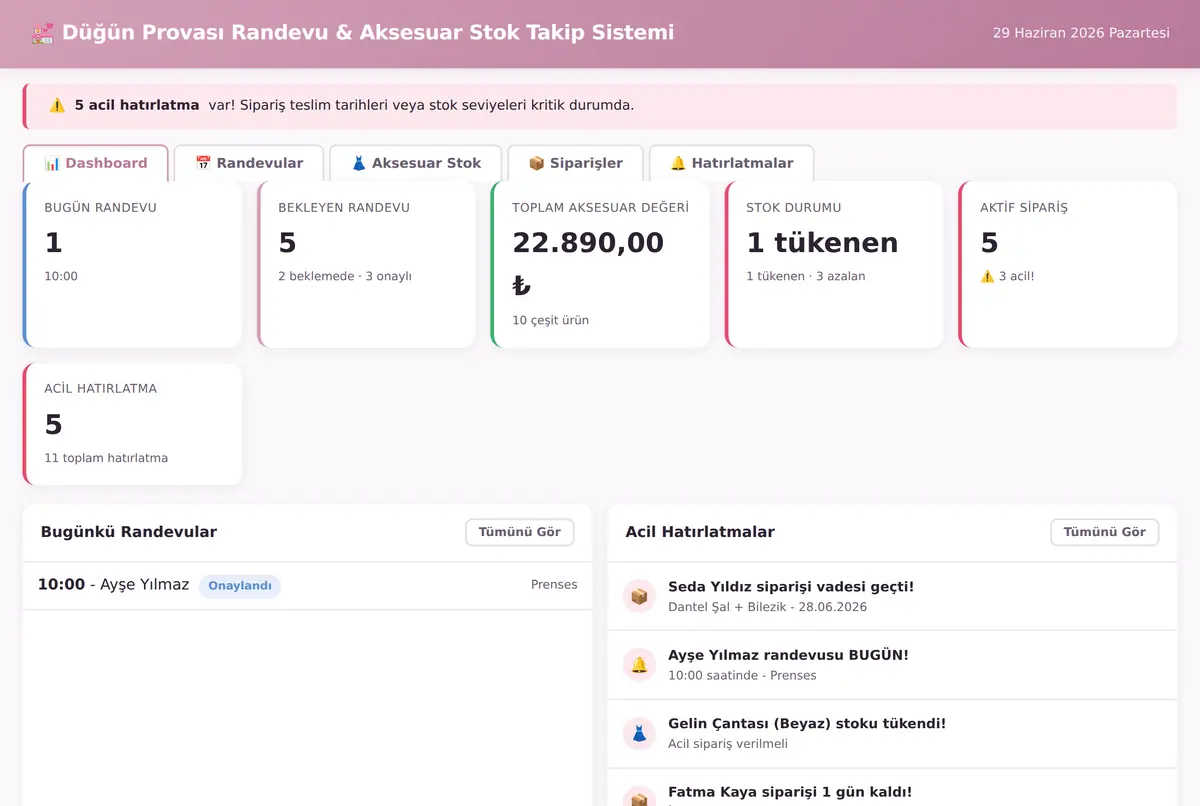The width and height of the screenshot is (1200, 806).
Task: Click the "10:00 saatinde - Prenses" detail text
Action: tap(742, 676)
